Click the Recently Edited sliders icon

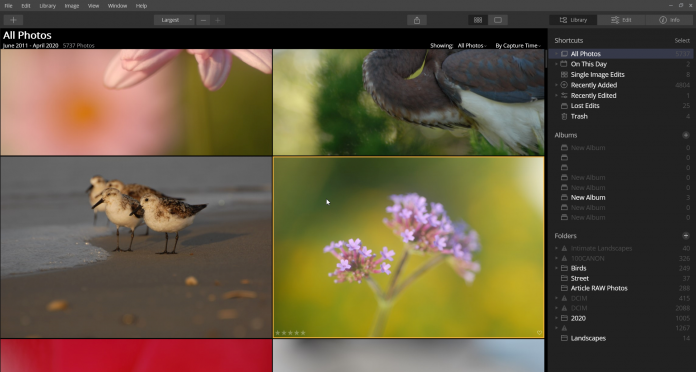tap(564, 95)
